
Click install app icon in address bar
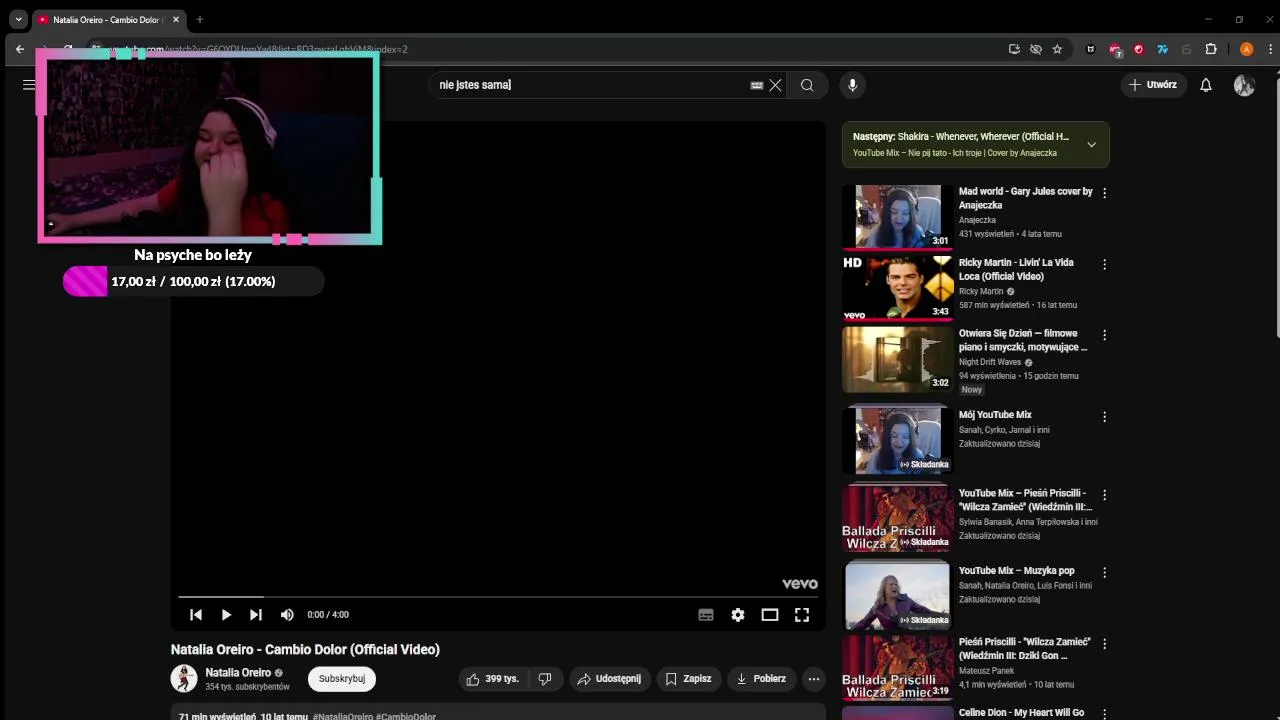1014,49
